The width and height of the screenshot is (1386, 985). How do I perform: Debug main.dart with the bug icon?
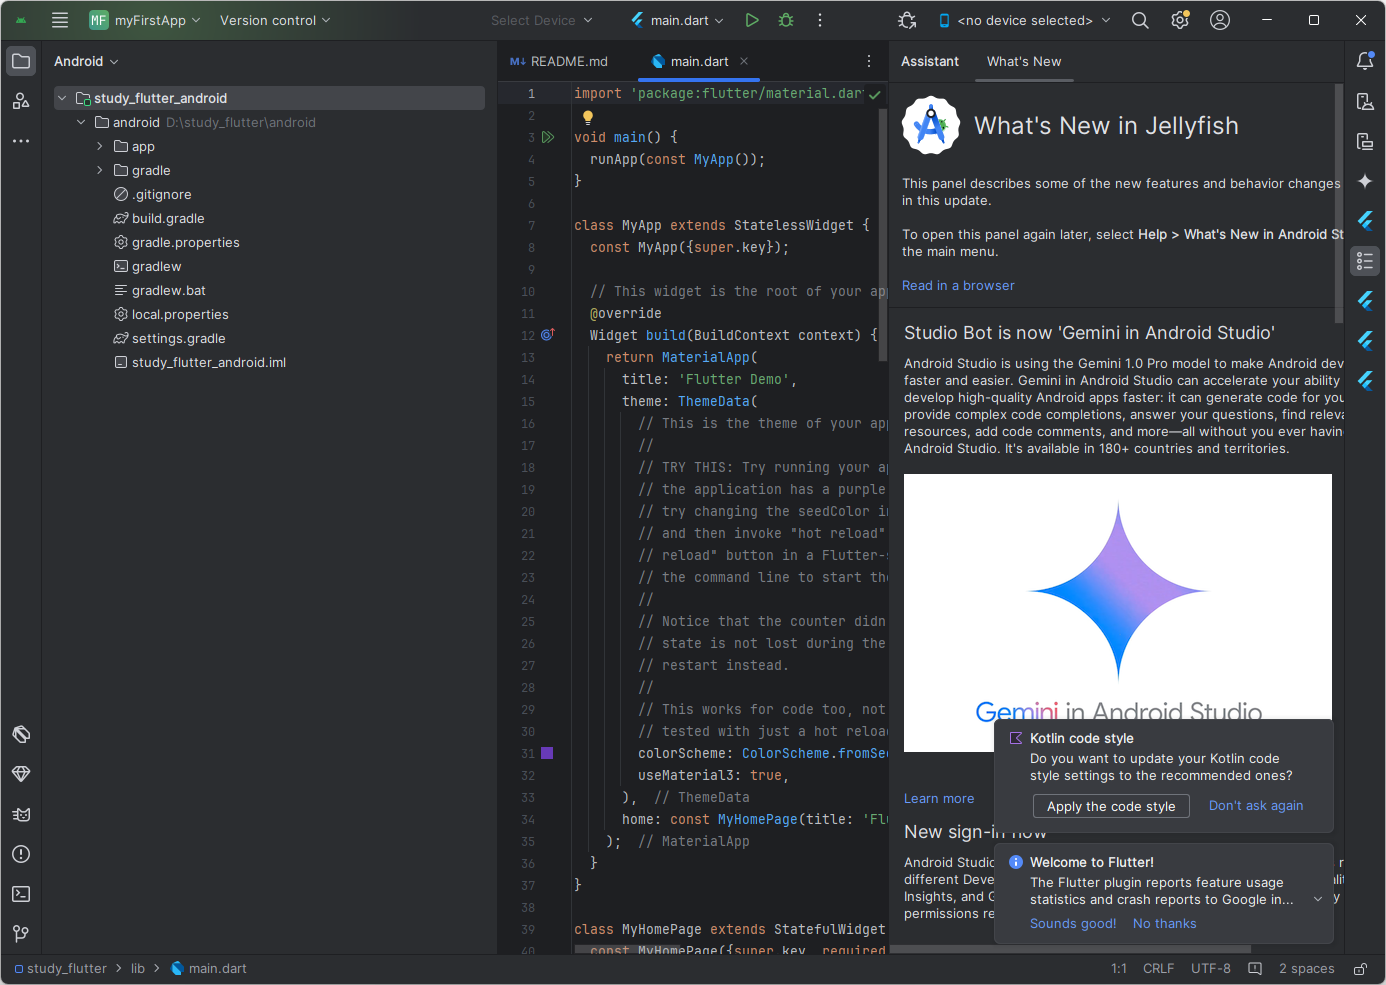tap(786, 20)
